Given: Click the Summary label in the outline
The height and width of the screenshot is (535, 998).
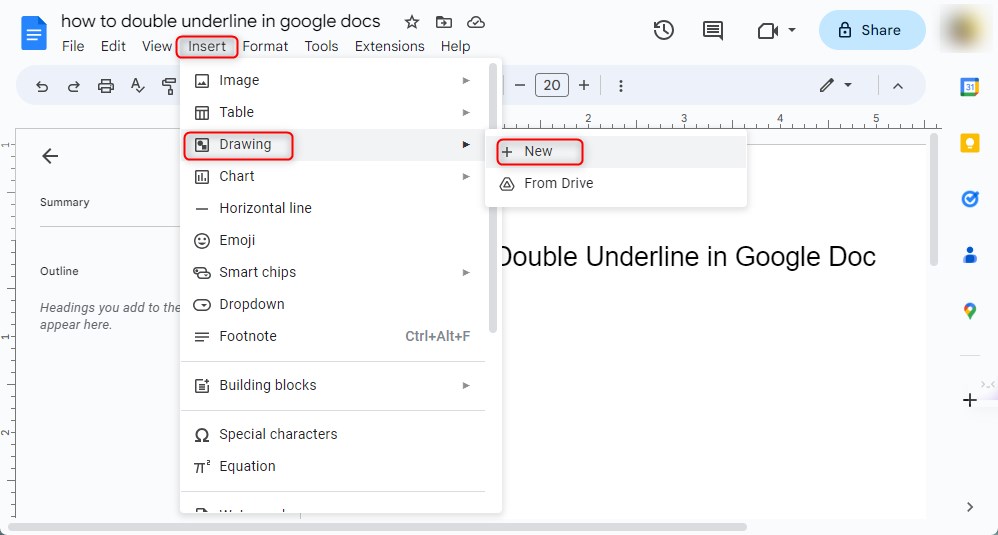Looking at the screenshot, I should pos(64,202).
